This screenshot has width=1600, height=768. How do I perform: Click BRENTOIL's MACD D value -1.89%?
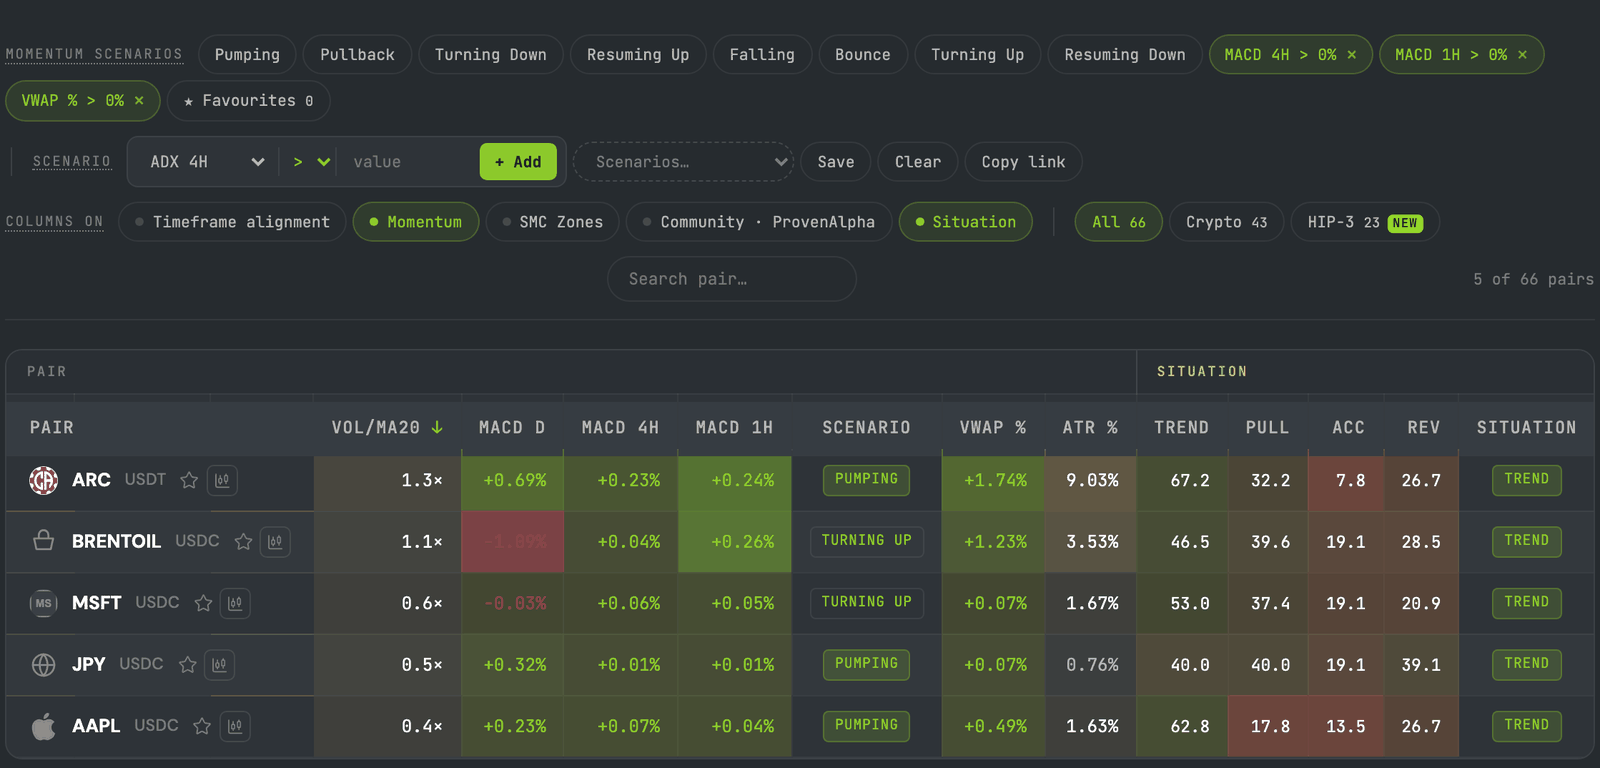(513, 542)
